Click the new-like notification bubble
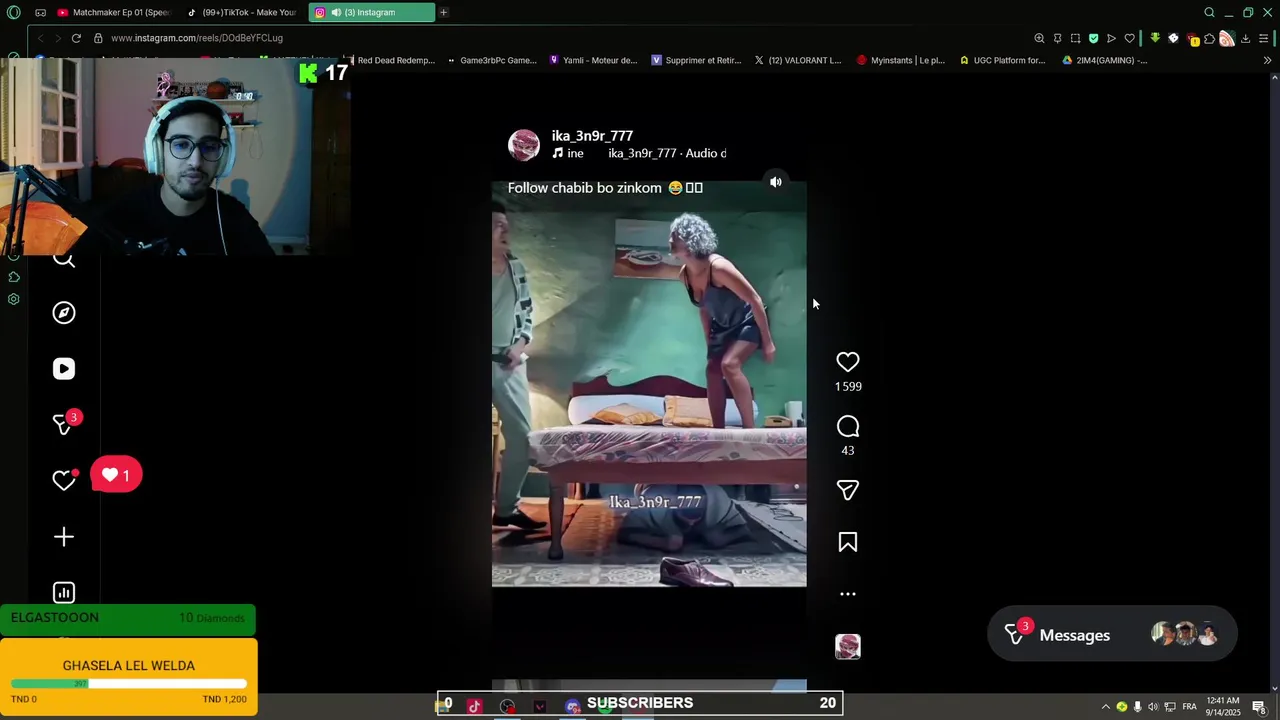1280x720 pixels. 116,475
